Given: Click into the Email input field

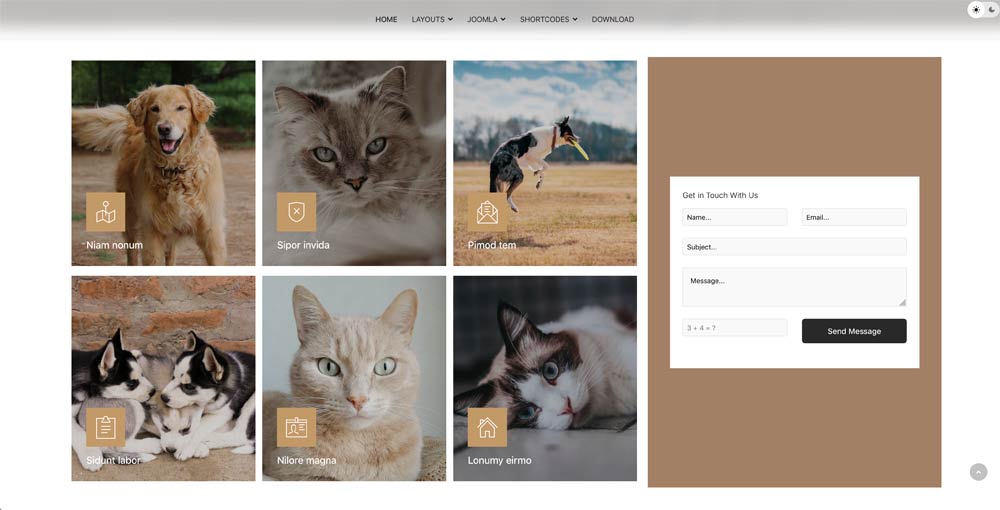Looking at the screenshot, I should (853, 217).
